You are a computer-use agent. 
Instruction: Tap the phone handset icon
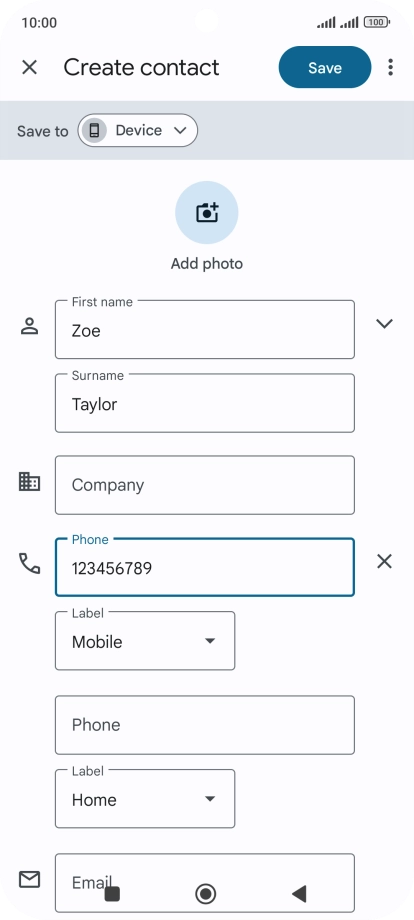click(x=29, y=563)
